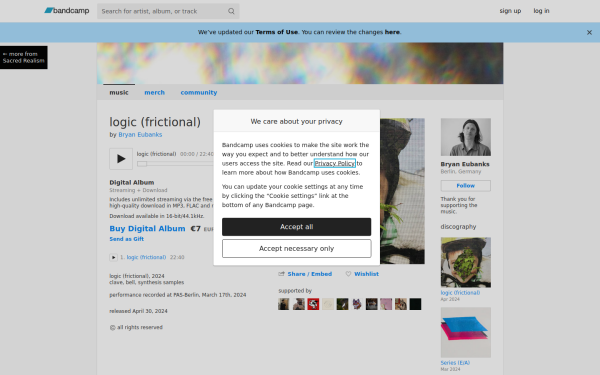
Task: Open the log in link
Action: (541, 11)
